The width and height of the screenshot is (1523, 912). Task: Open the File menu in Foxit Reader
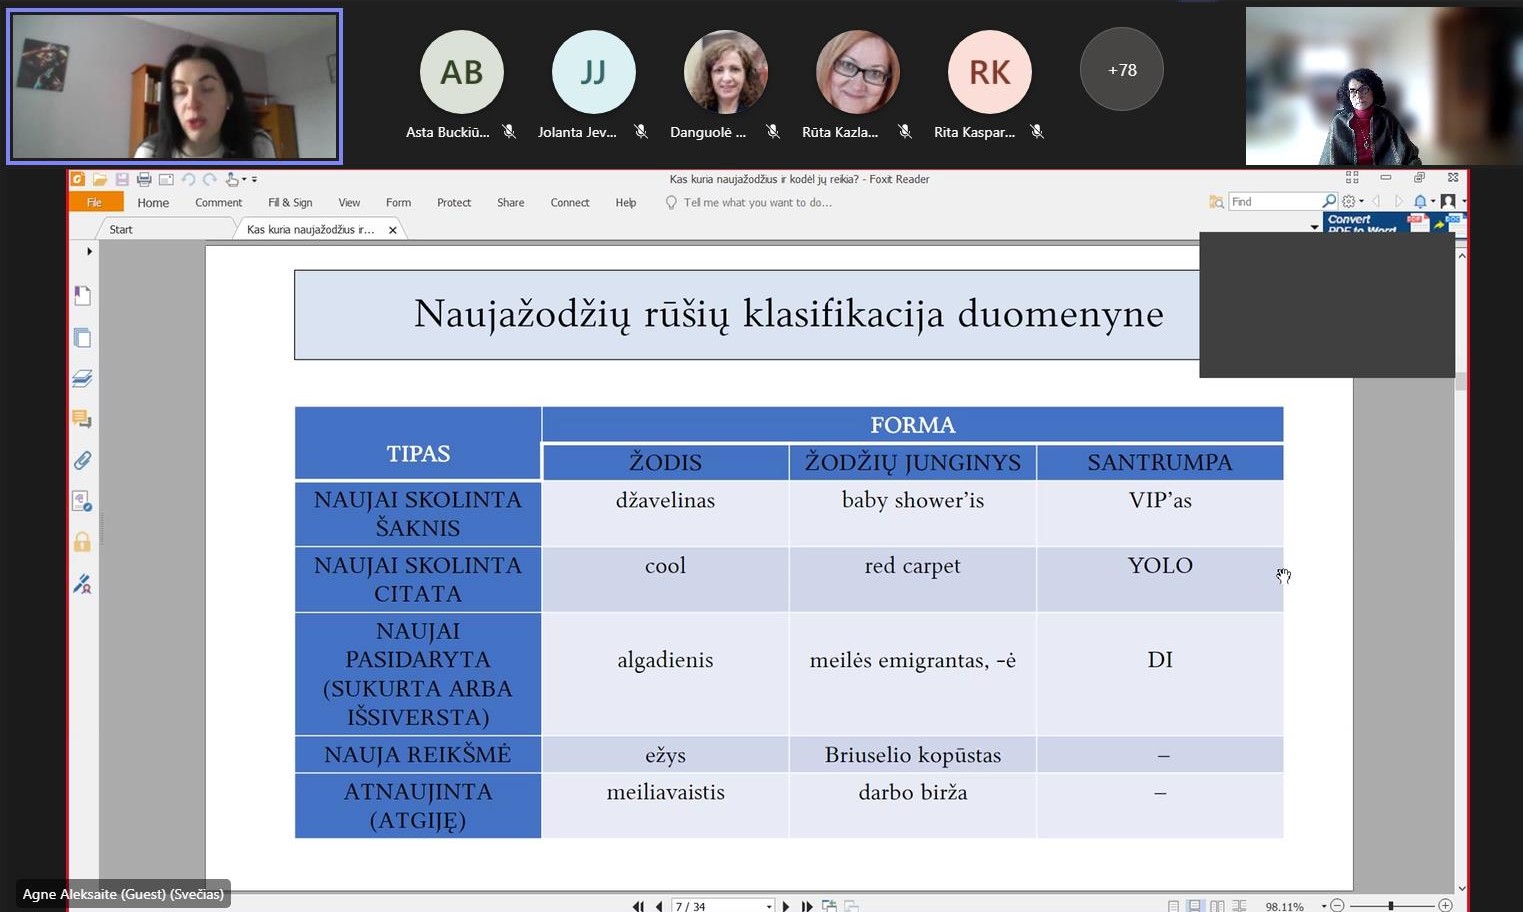95,202
